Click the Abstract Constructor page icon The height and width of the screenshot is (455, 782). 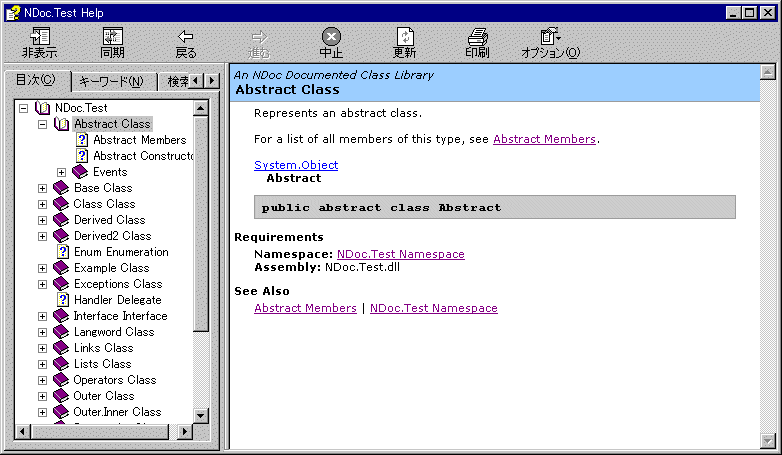pos(82,156)
